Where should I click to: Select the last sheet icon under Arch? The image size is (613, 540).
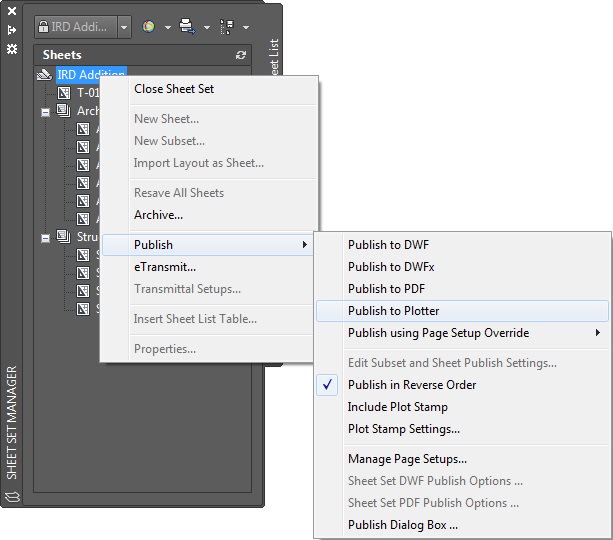pyautogui.click(x=83, y=219)
